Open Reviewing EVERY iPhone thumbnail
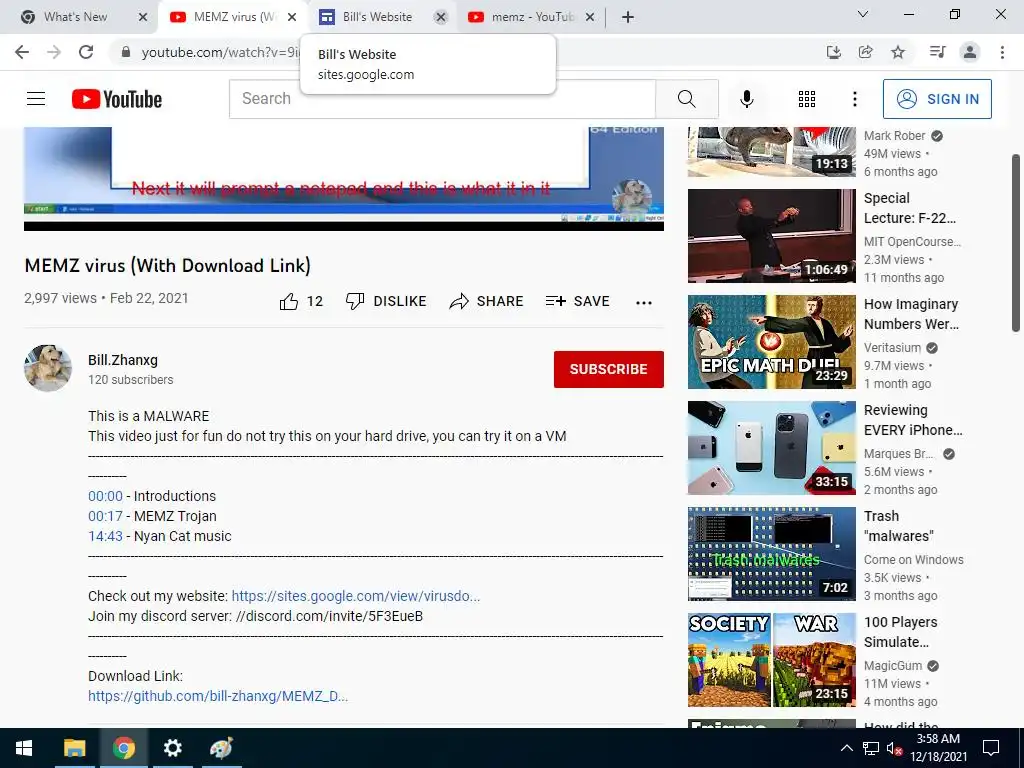The width and height of the screenshot is (1024, 768). (771, 448)
